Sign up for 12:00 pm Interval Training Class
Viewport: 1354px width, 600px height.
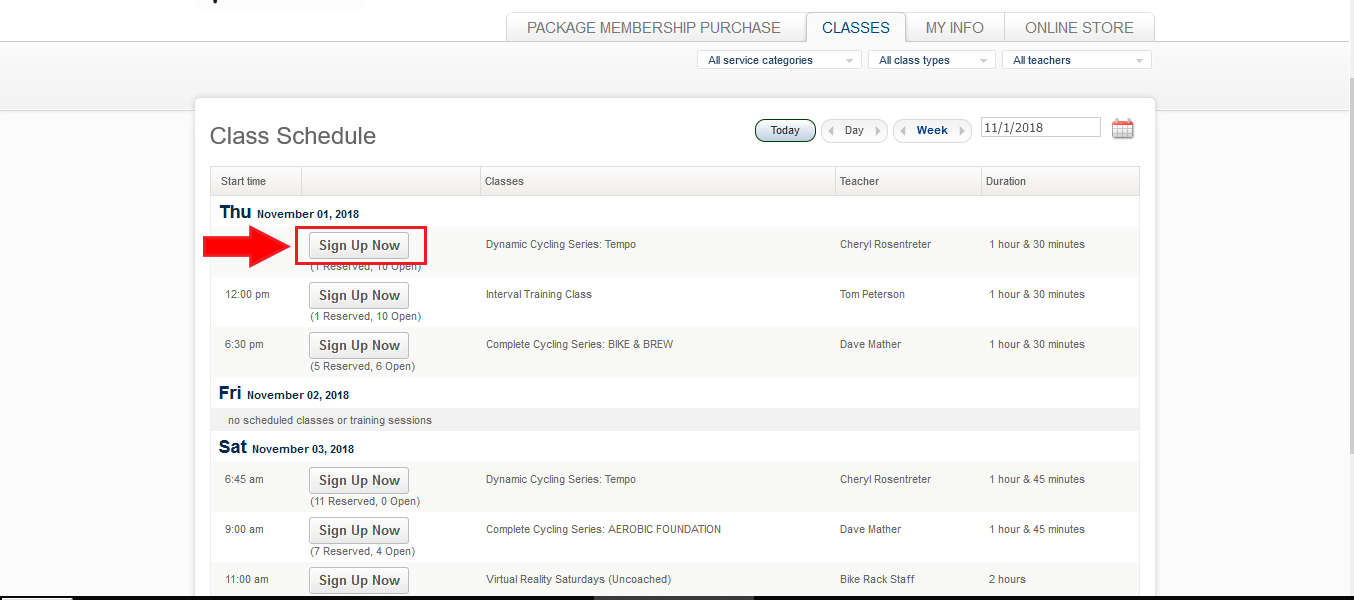tap(359, 296)
